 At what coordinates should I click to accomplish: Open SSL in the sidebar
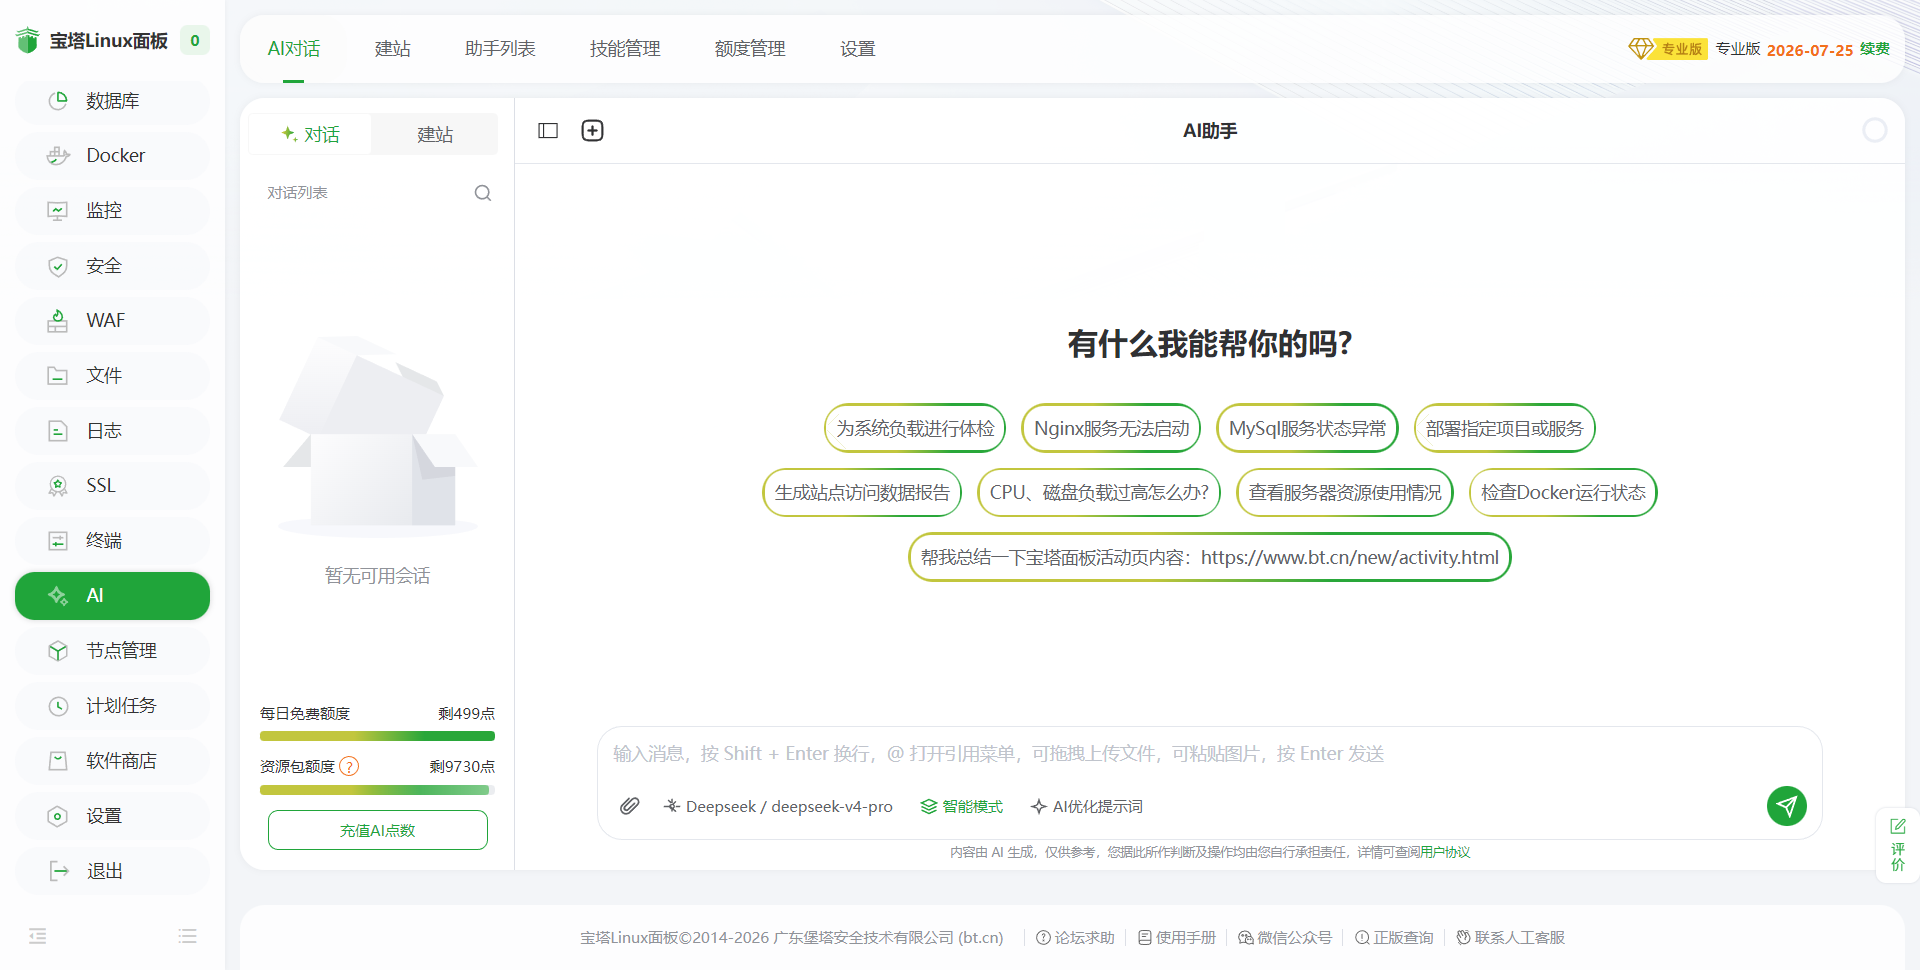112,486
